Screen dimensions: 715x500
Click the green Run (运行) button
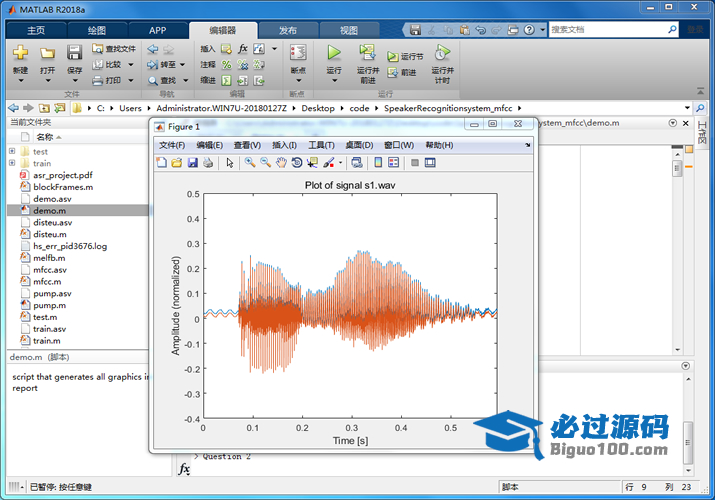click(334, 53)
